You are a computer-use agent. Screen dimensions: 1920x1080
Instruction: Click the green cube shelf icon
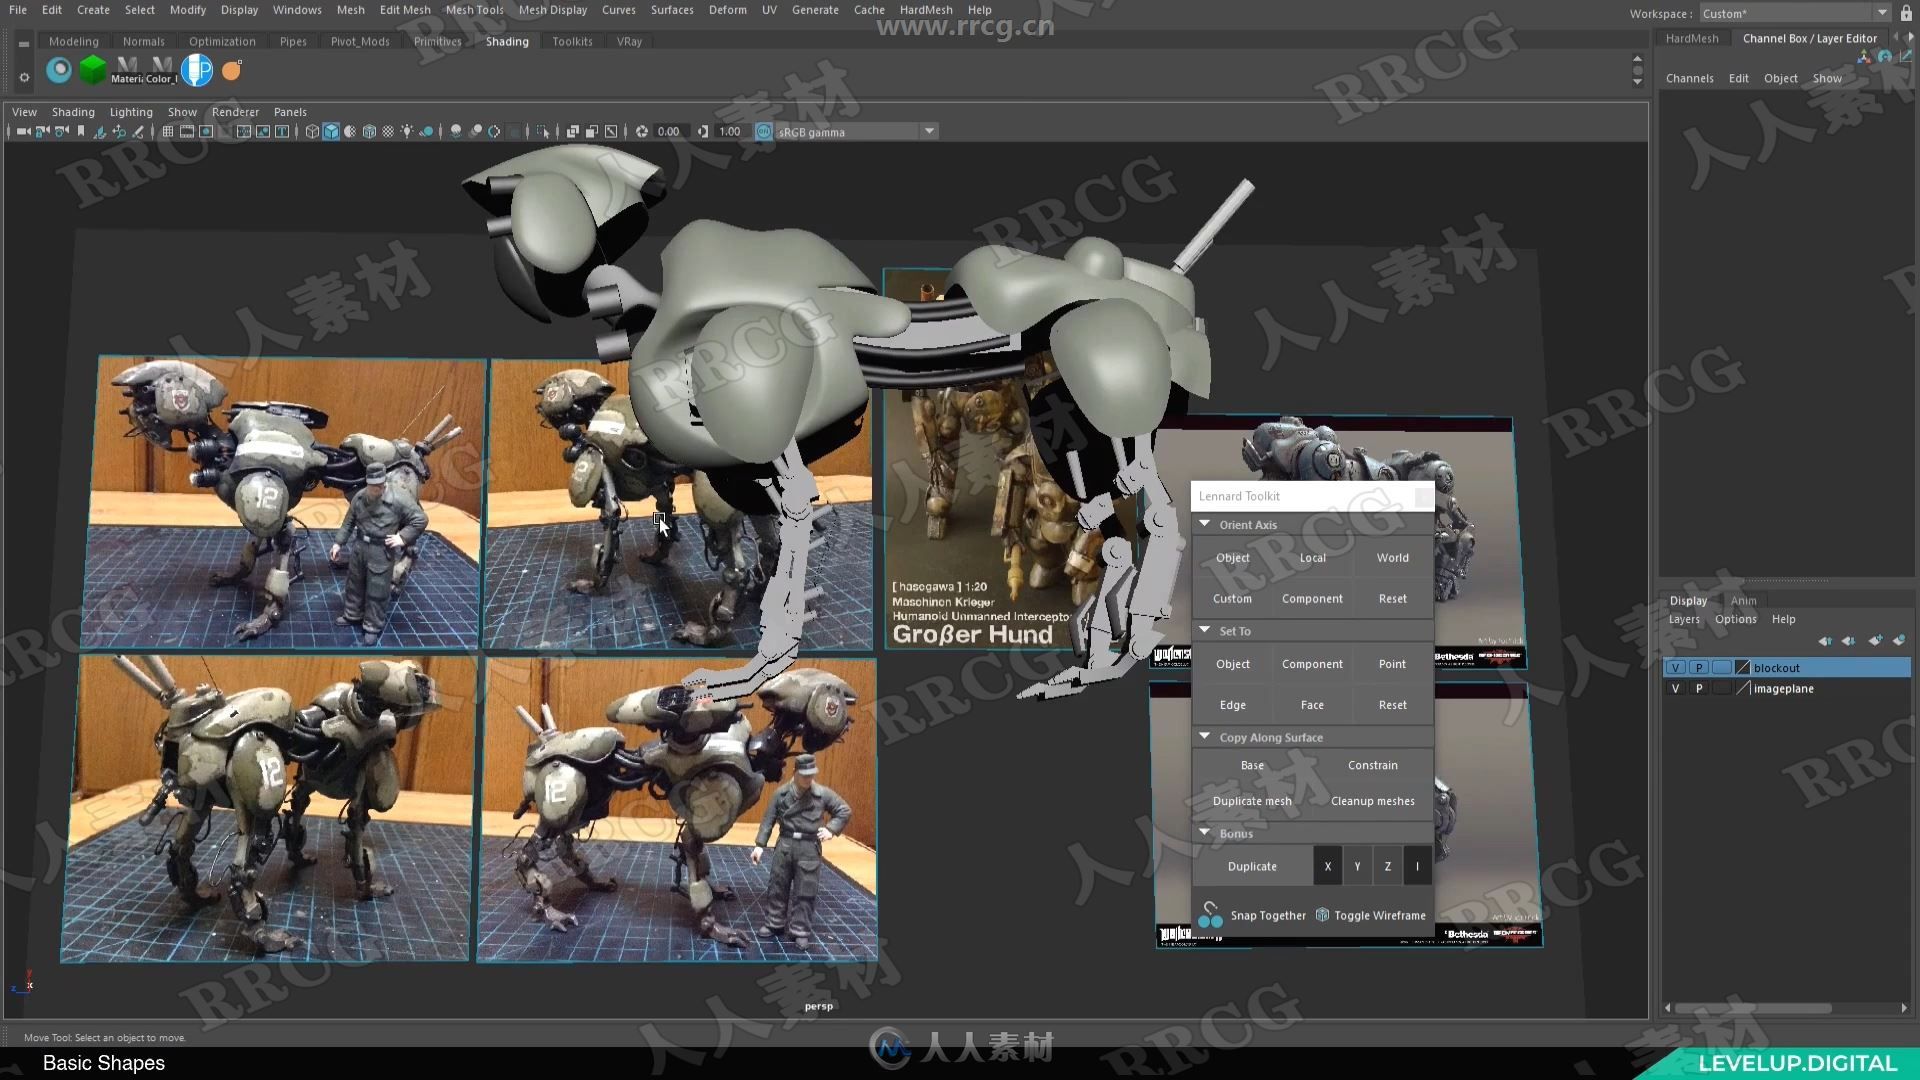tap(93, 70)
